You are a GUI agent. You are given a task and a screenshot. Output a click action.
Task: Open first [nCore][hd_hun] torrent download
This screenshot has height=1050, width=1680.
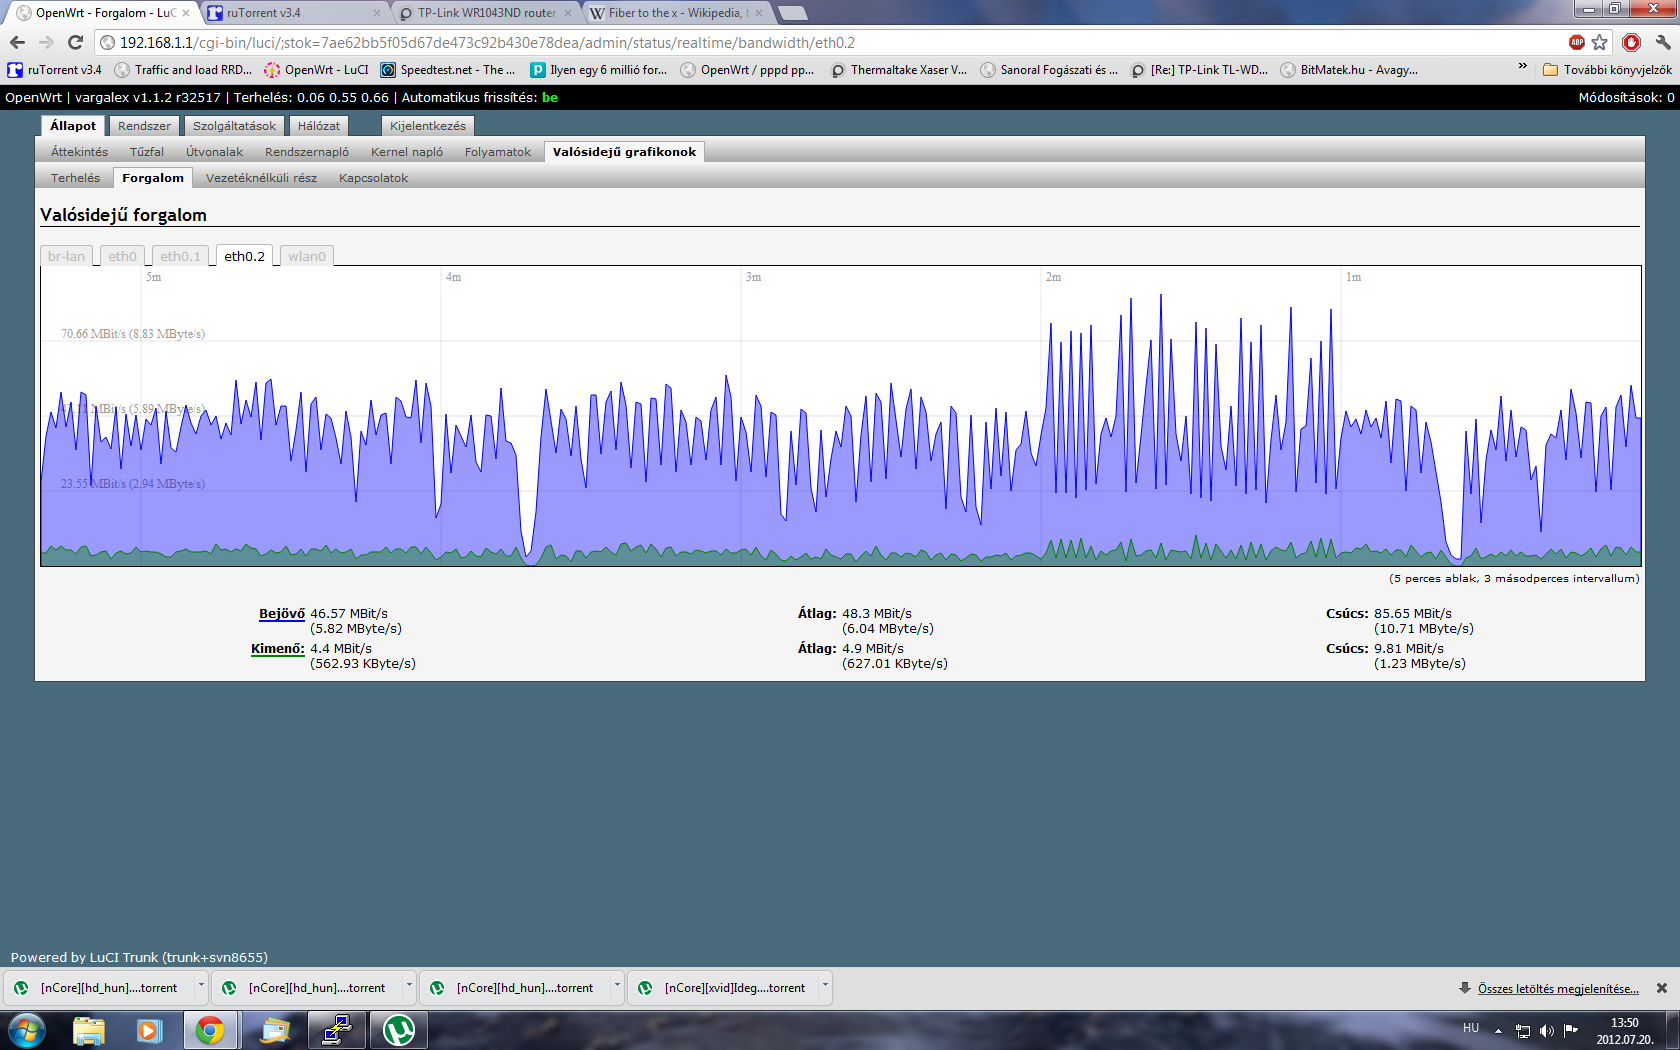click(x=98, y=988)
